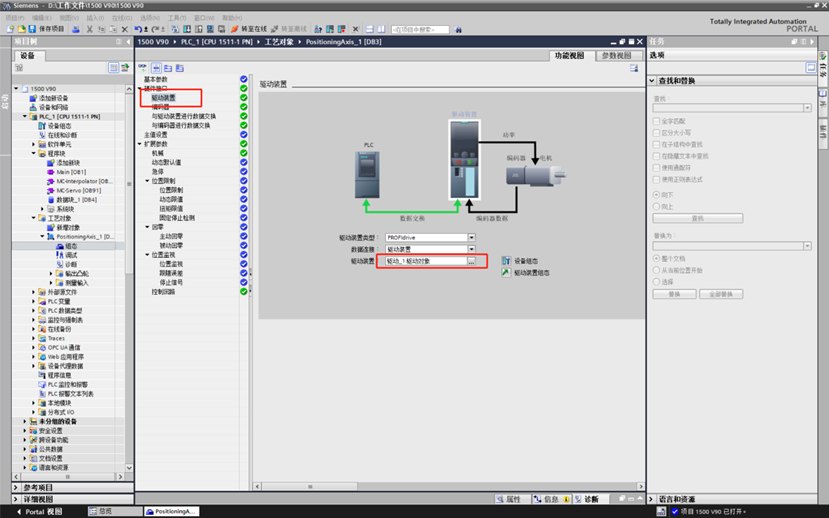Collapse the PLC_1 [CPU 1511-1 PN] node
The width and height of the screenshot is (829, 518).
click(x=24, y=116)
